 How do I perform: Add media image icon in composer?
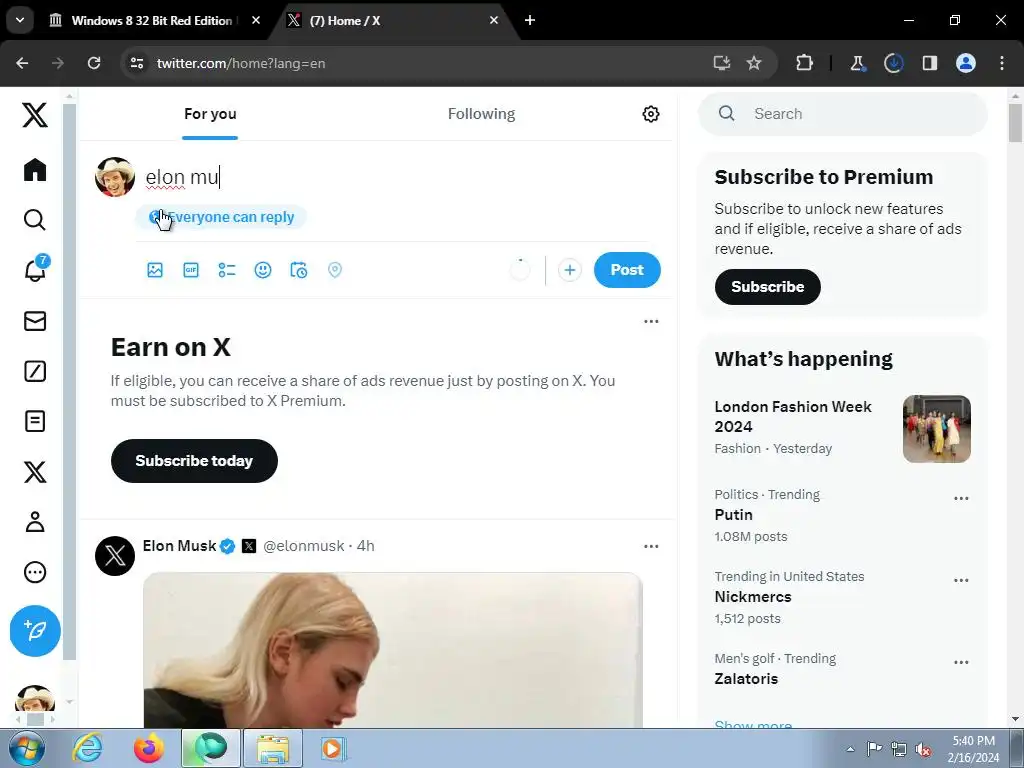click(155, 270)
